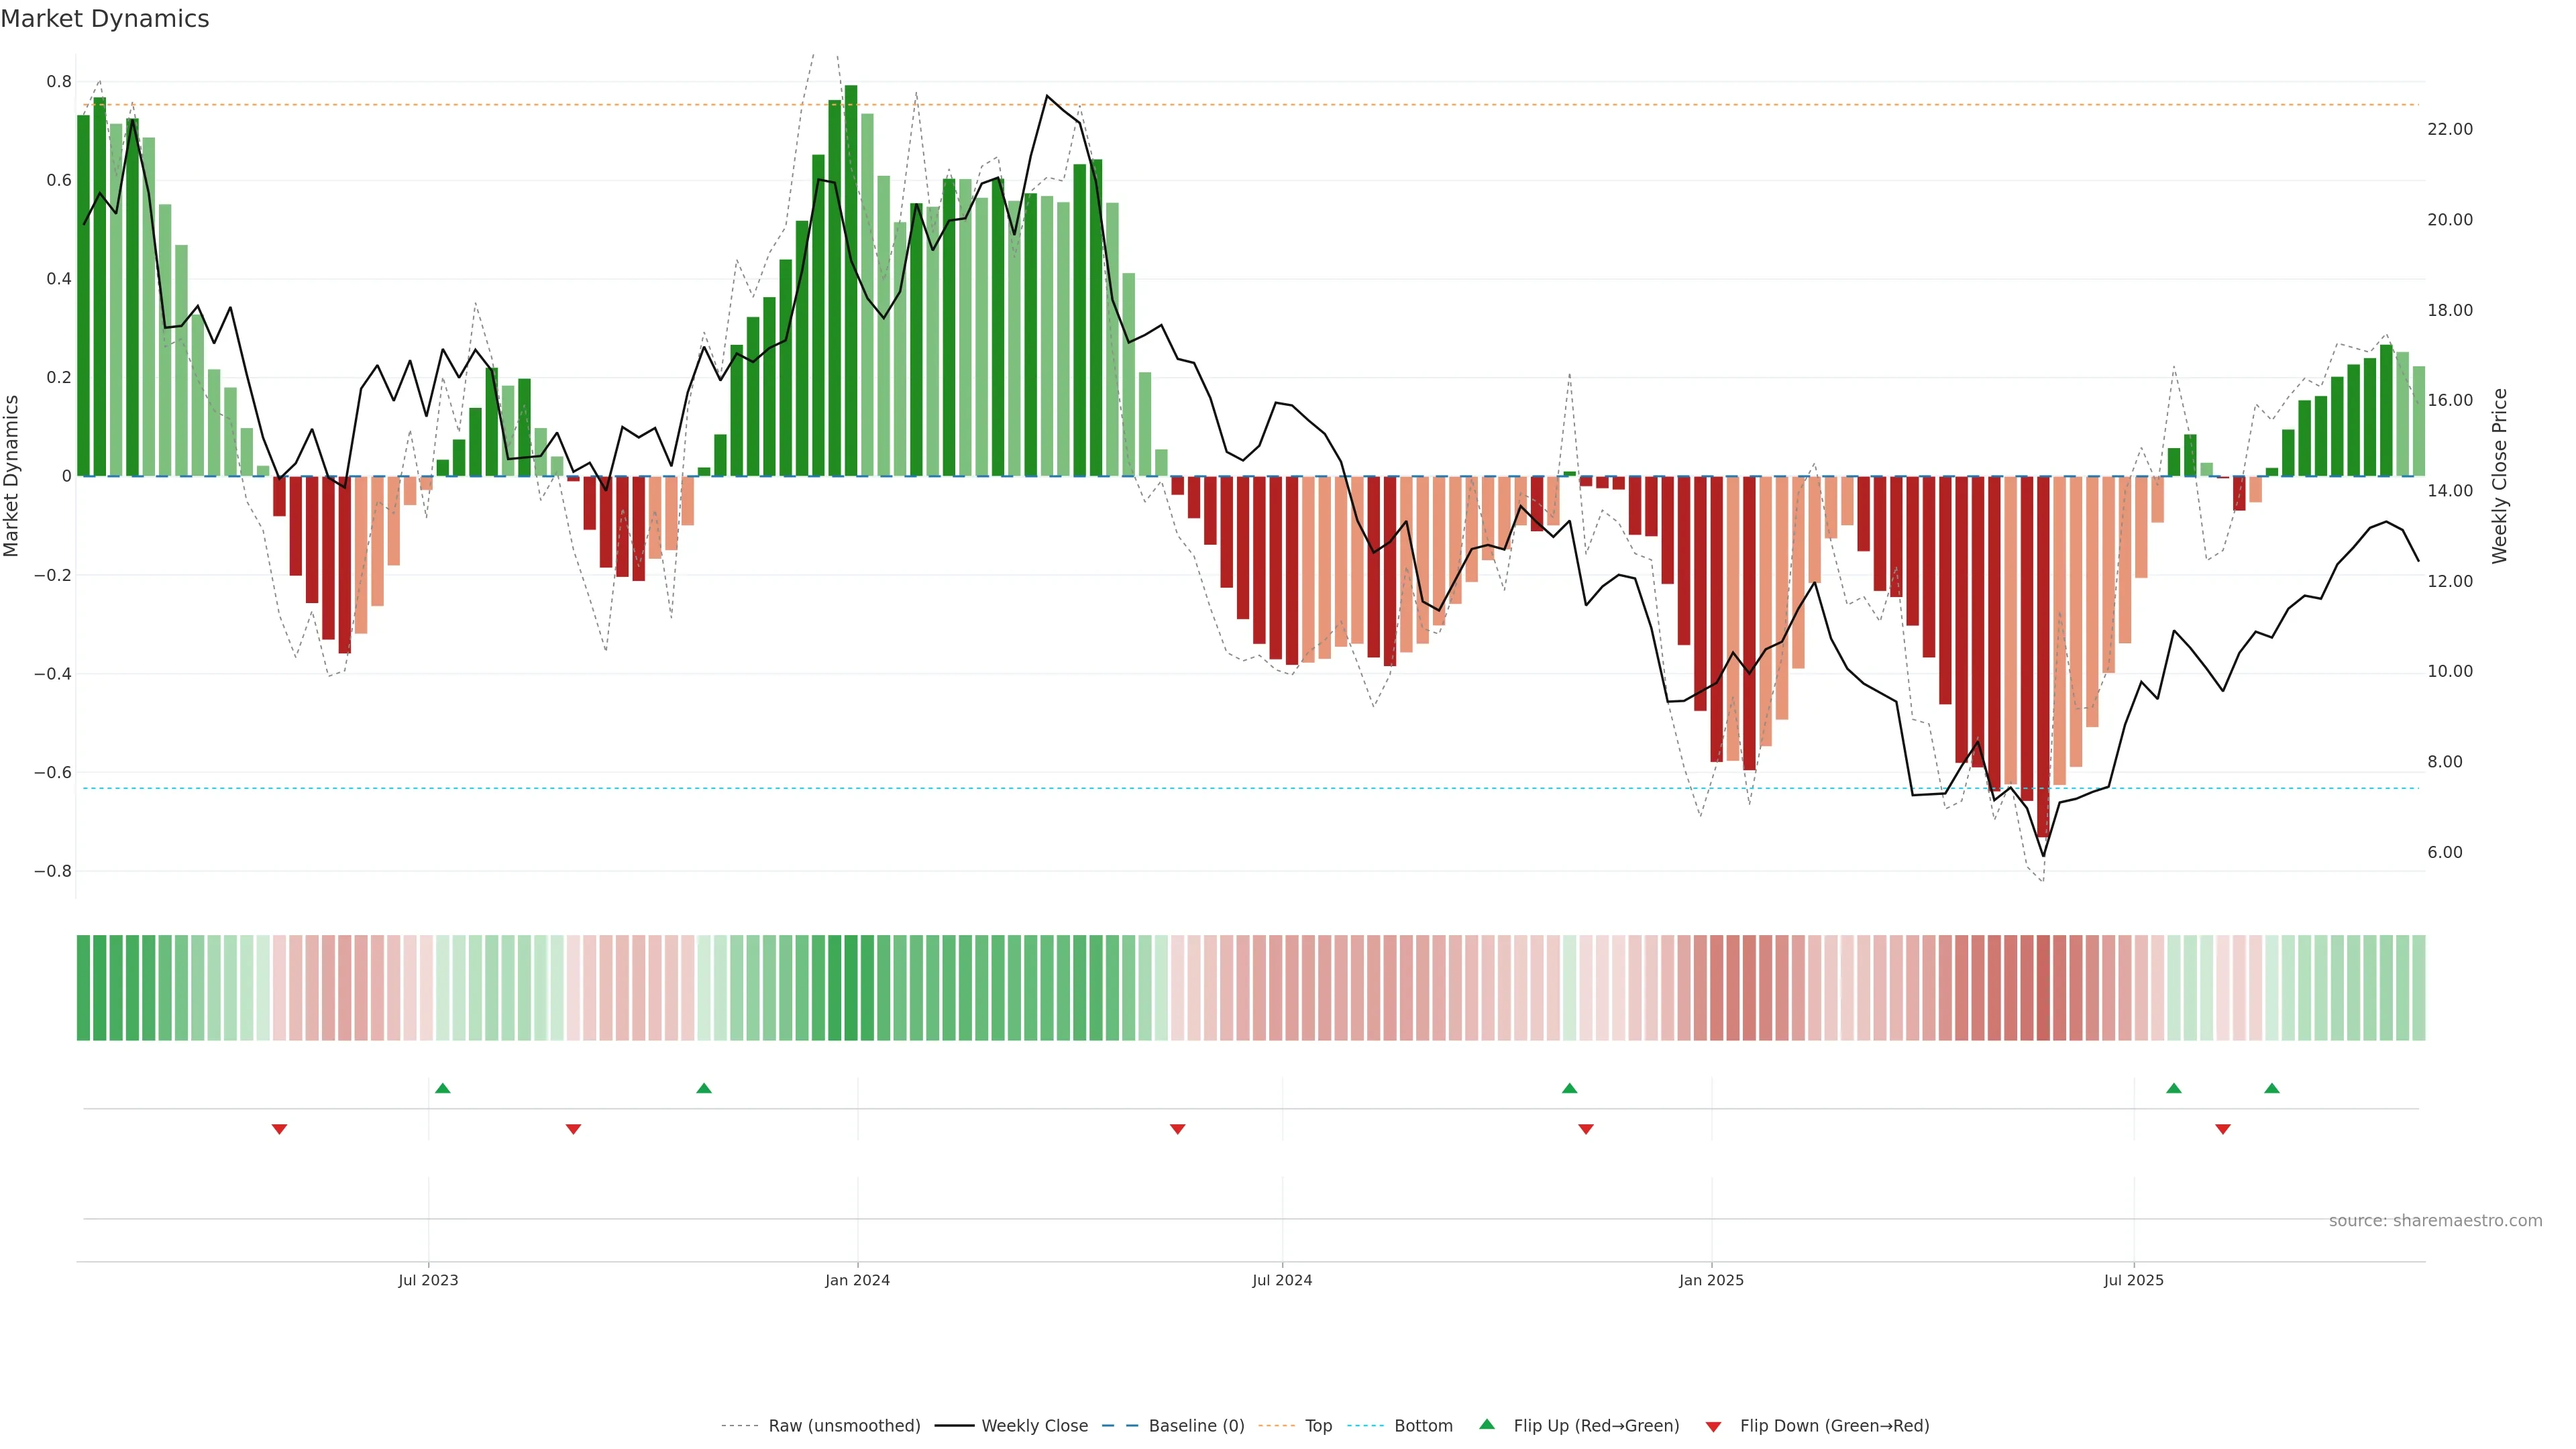Click the Market Dynamics chart title

coord(105,19)
